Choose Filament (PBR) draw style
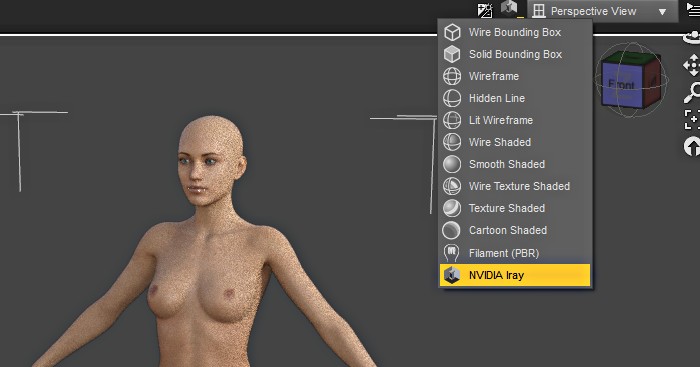Screen dimensions: 700x367 coord(515,253)
